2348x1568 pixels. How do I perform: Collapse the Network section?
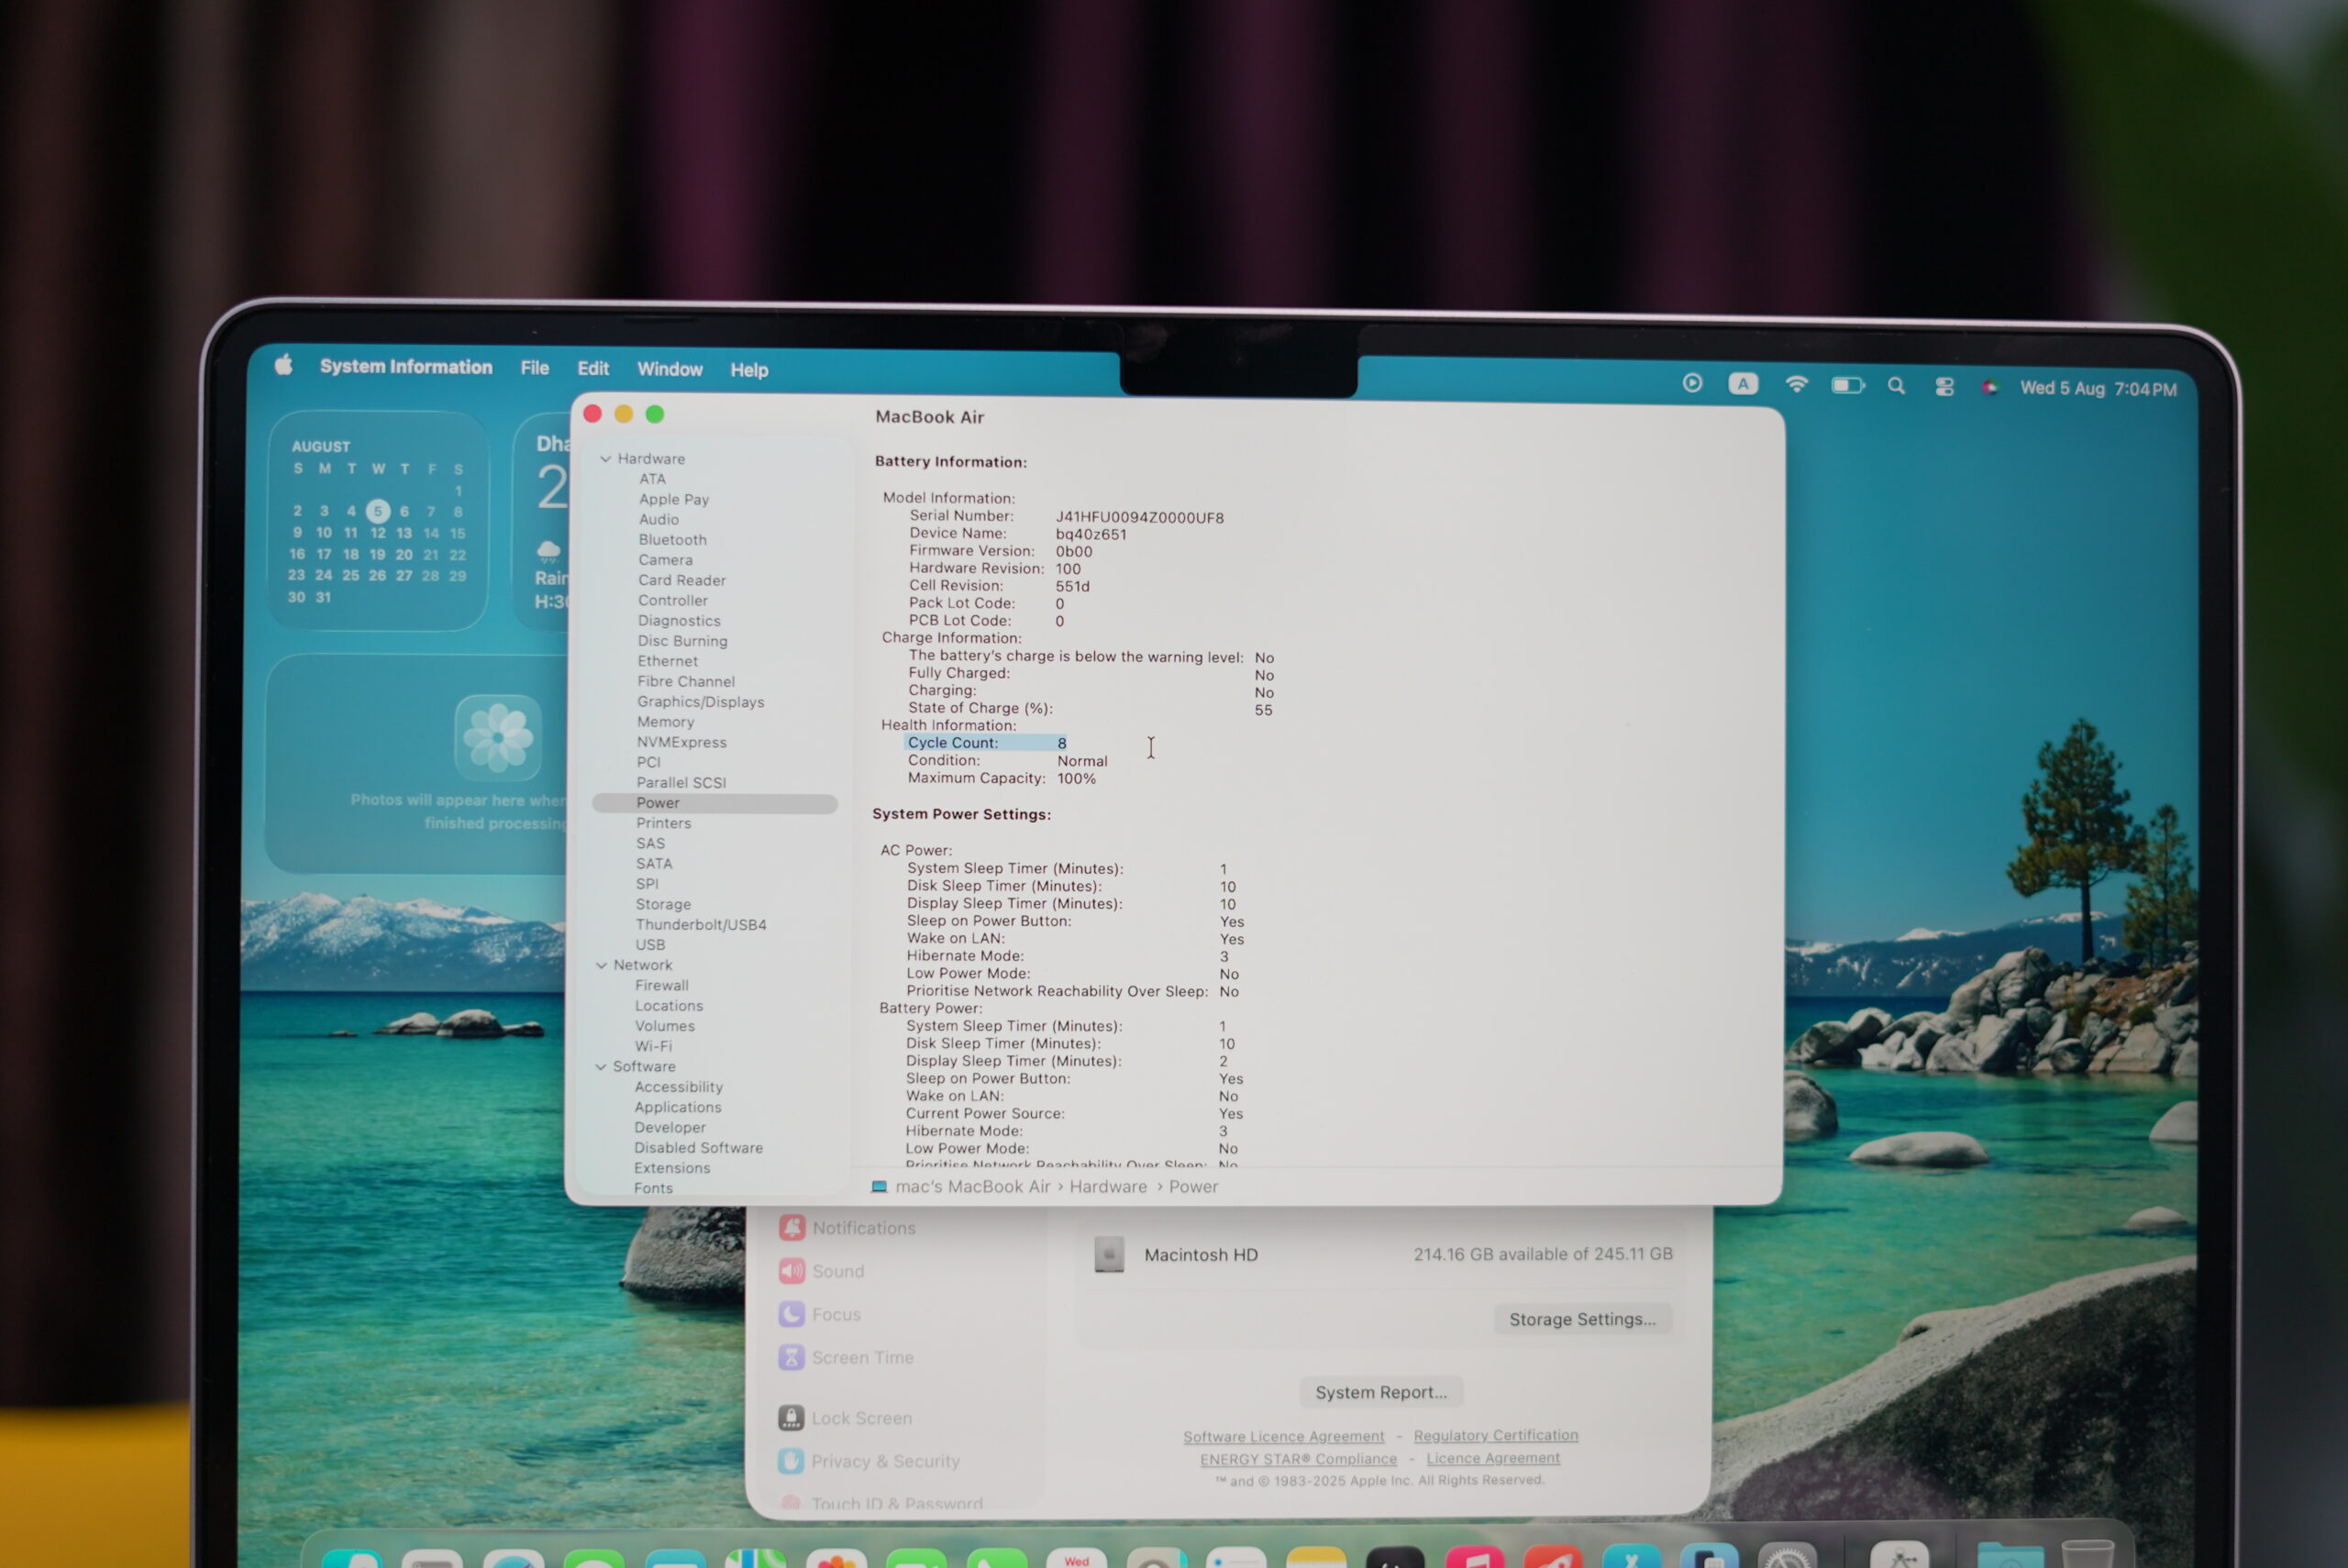pyautogui.click(x=601, y=965)
